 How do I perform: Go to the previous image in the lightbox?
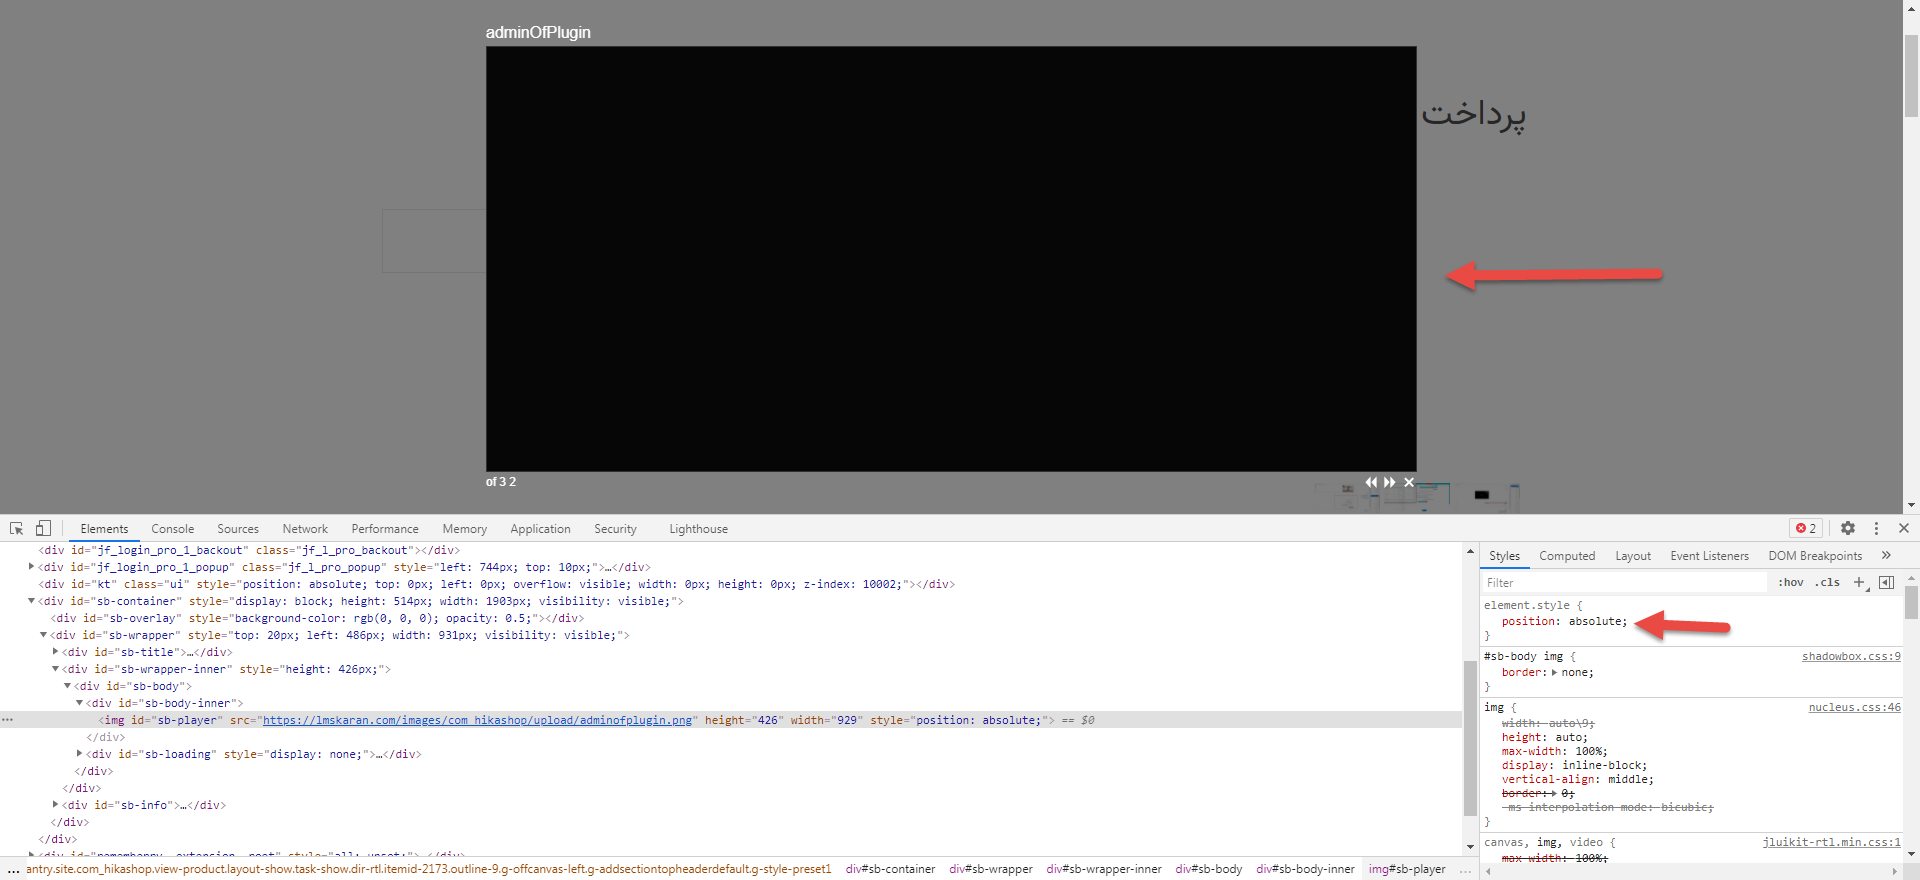[x=1371, y=482]
